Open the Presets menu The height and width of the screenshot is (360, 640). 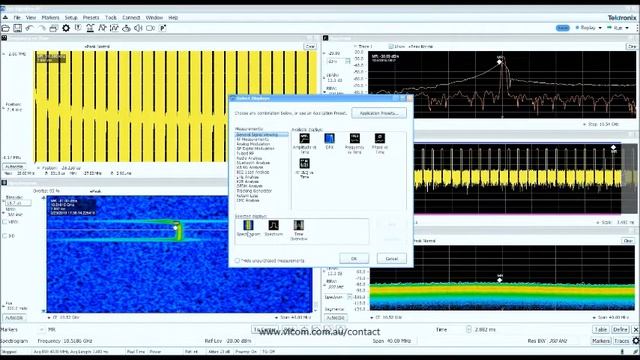(91, 18)
